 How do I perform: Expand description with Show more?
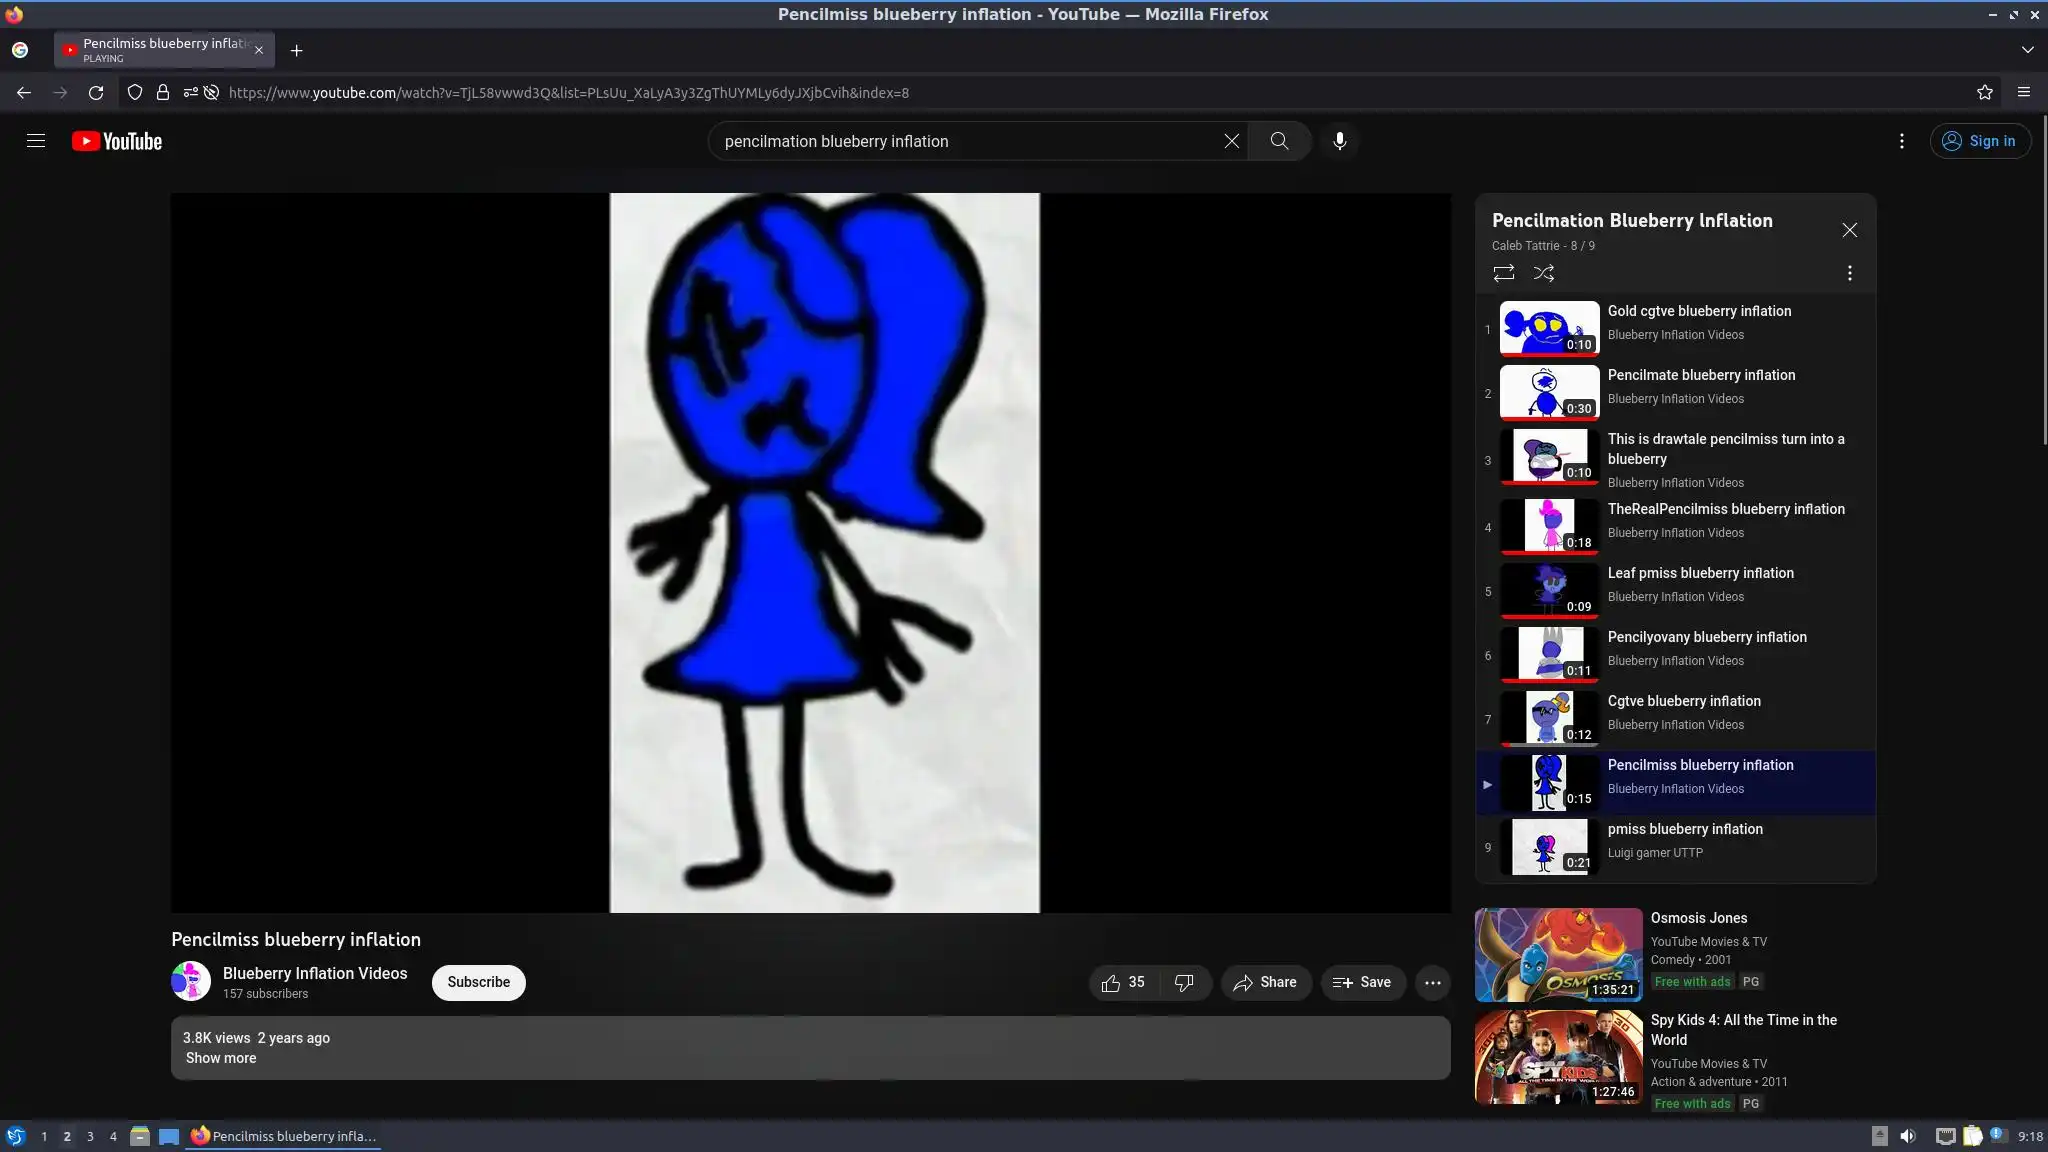pos(221,1058)
